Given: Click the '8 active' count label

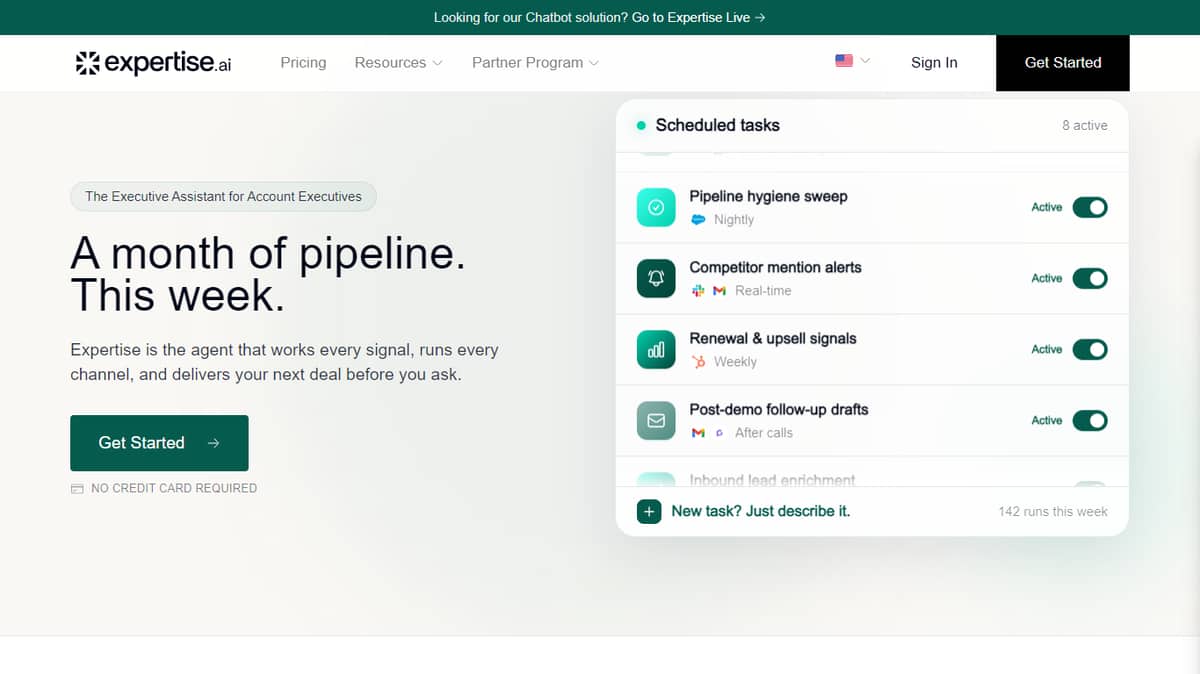Looking at the screenshot, I should tap(1085, 126).
